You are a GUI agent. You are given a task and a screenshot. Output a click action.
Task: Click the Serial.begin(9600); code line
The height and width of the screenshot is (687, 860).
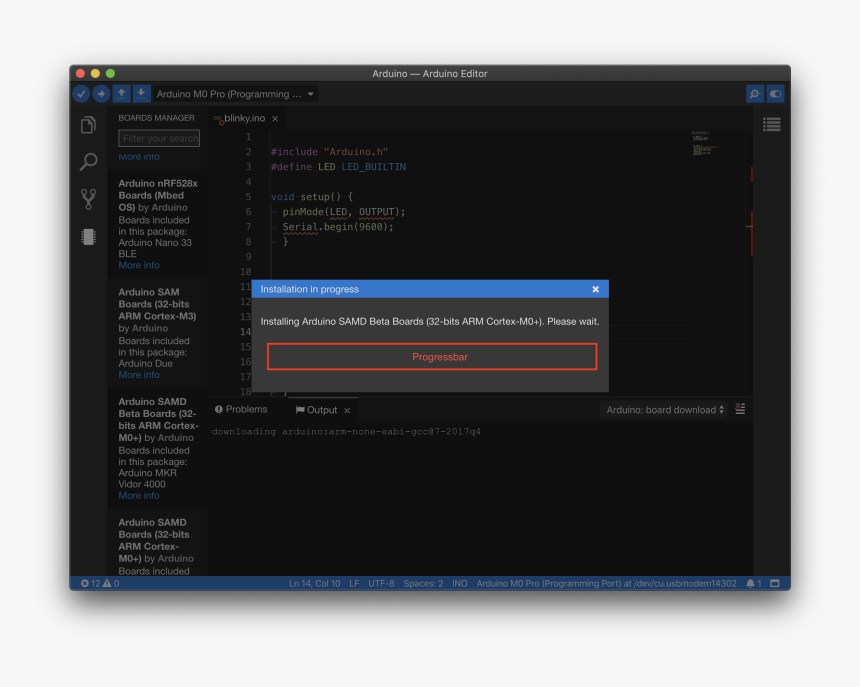(x=338, y=227)
